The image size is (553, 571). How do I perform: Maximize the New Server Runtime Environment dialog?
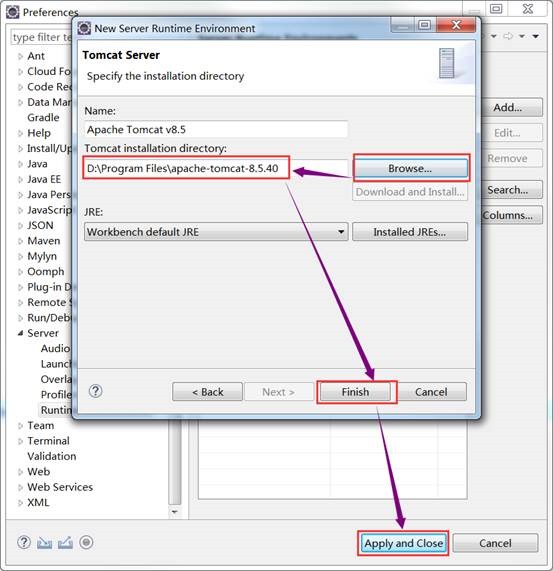pyautogui.click(x=424, y=25)
